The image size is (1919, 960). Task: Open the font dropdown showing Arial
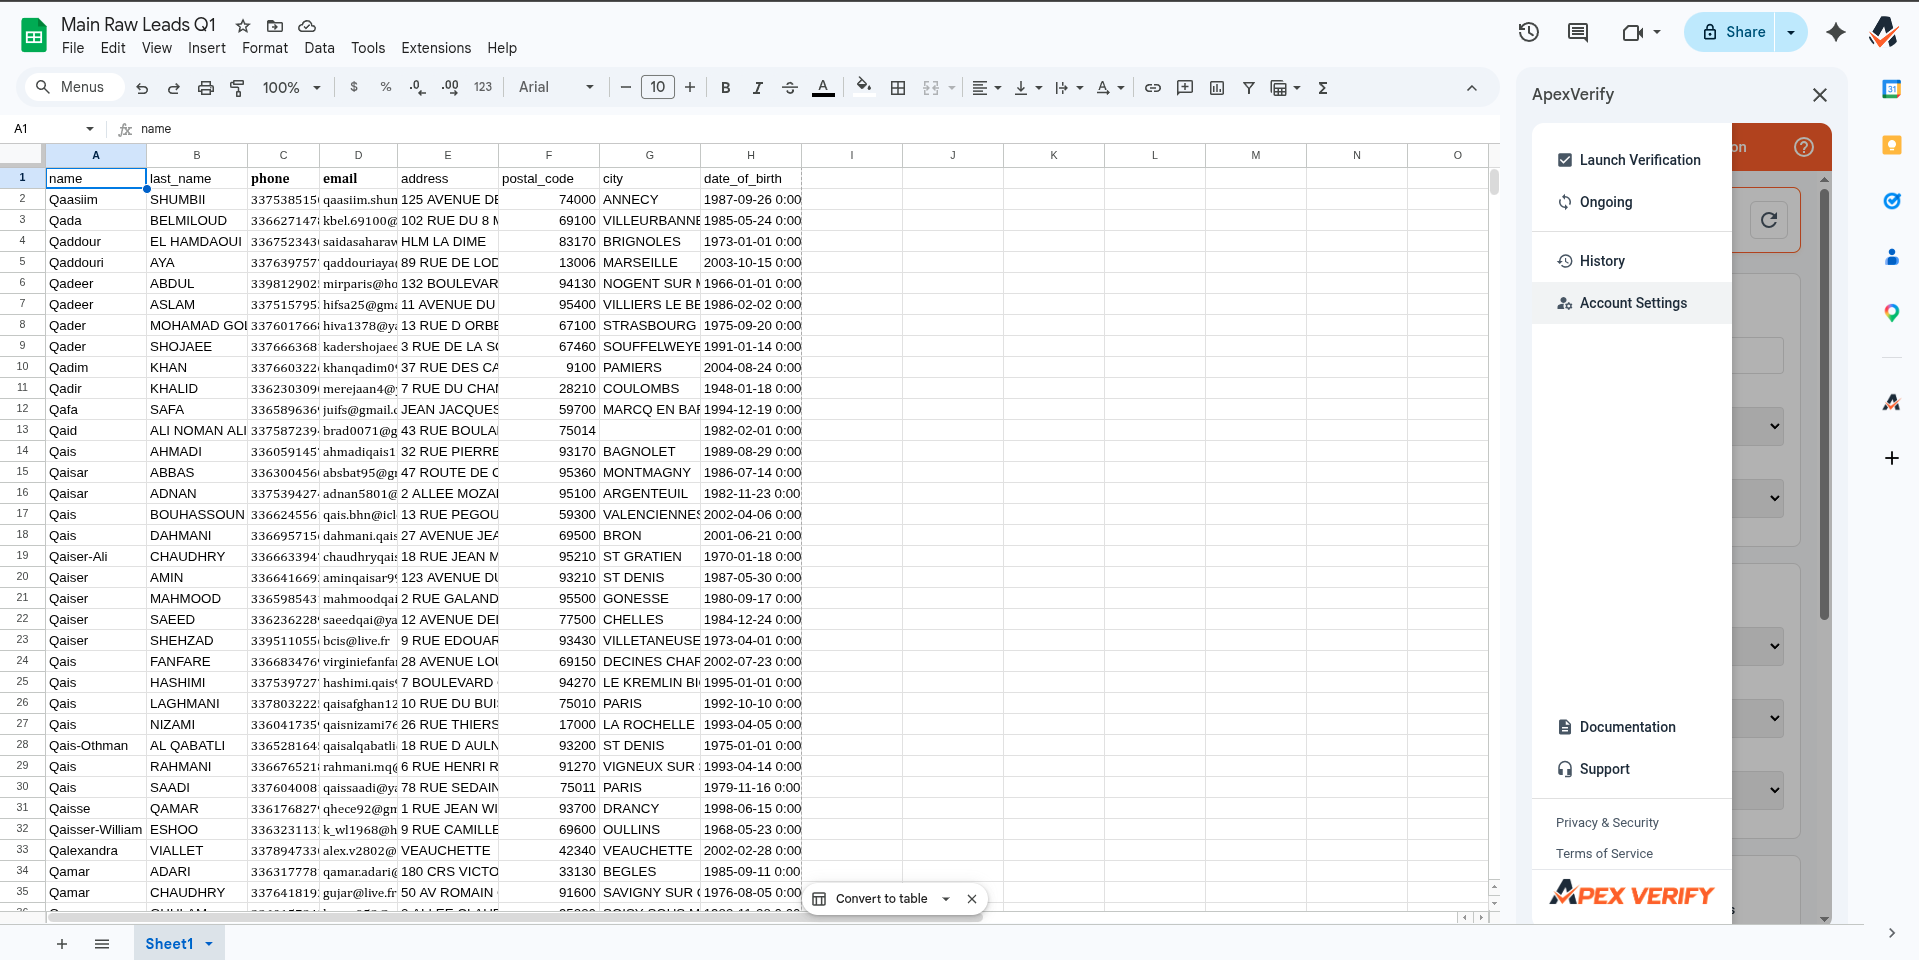(x=554, y=88)
